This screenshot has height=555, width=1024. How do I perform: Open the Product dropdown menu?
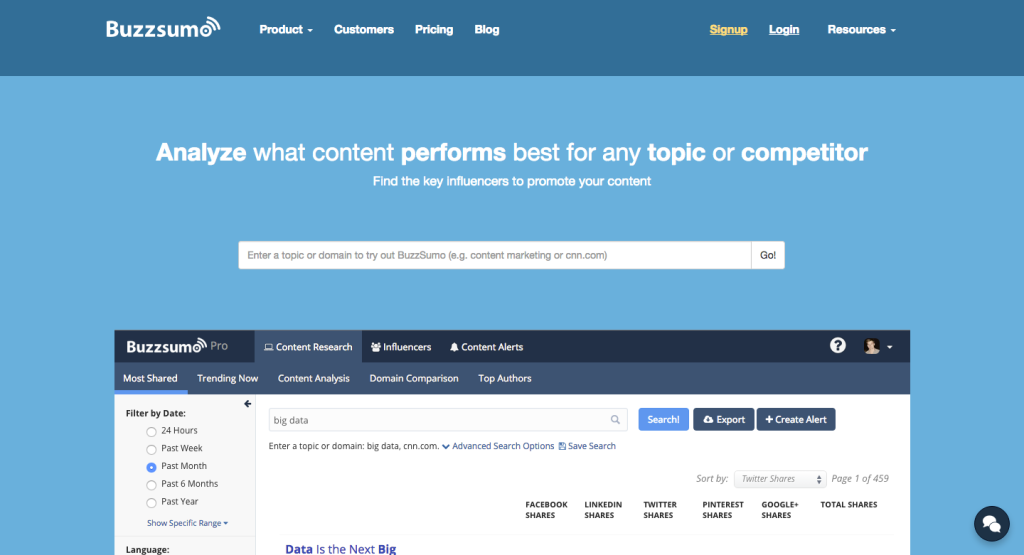click(286, 29)
